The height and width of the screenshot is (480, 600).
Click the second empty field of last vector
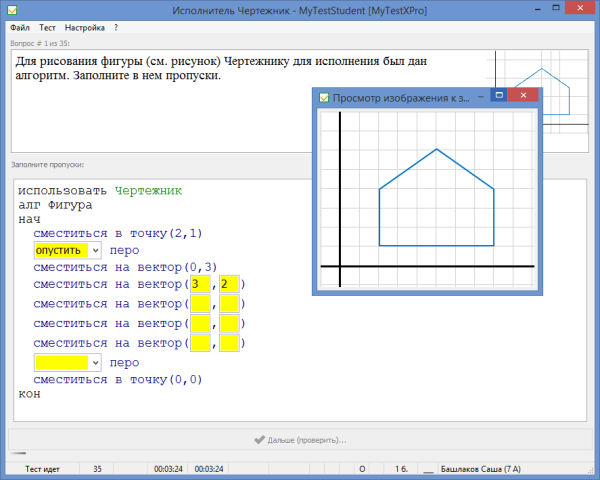(228, 343)
